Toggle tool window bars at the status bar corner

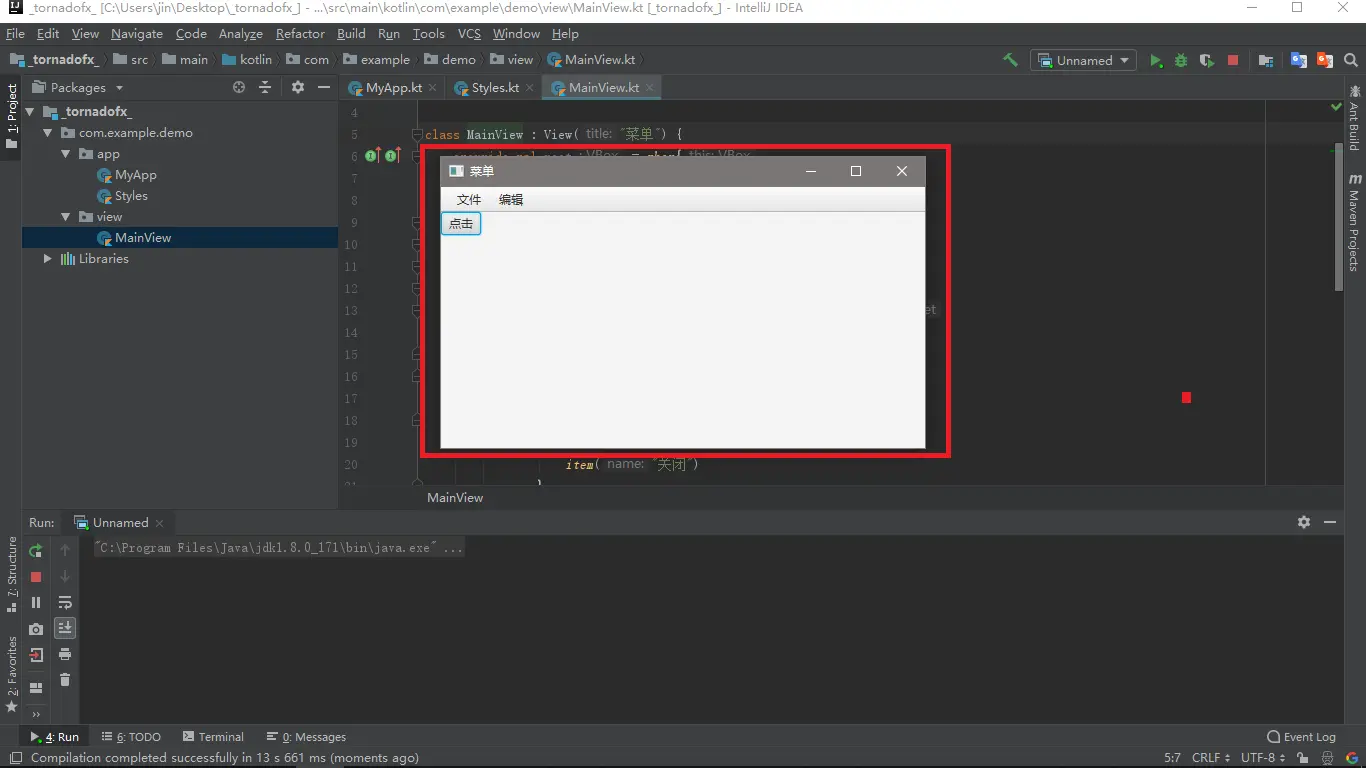coord(15,758)
